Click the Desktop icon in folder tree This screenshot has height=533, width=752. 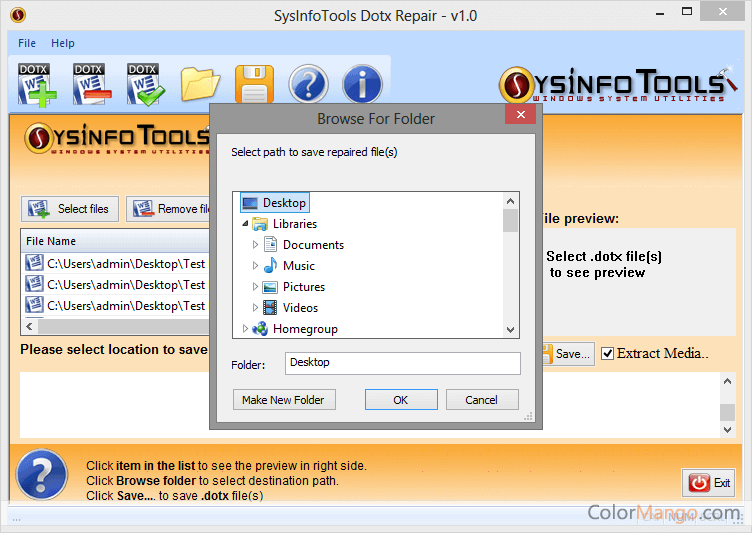coord(250,203)
